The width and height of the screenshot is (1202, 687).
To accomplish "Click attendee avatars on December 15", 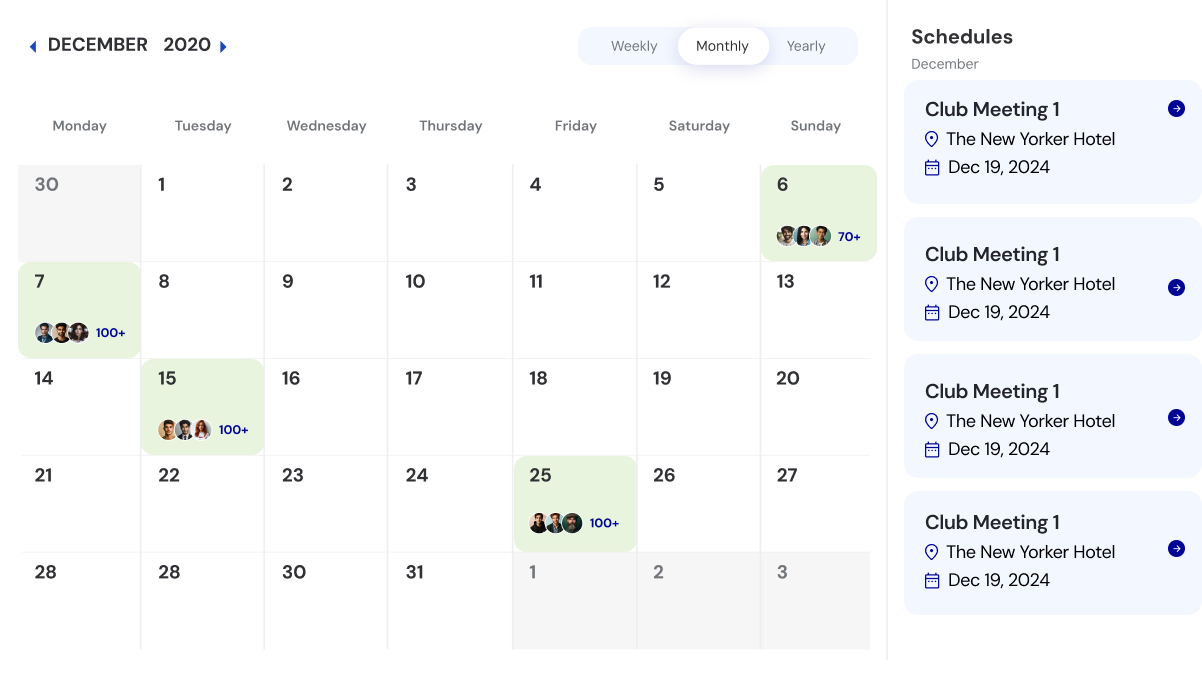I will click(x=185, y=430).
